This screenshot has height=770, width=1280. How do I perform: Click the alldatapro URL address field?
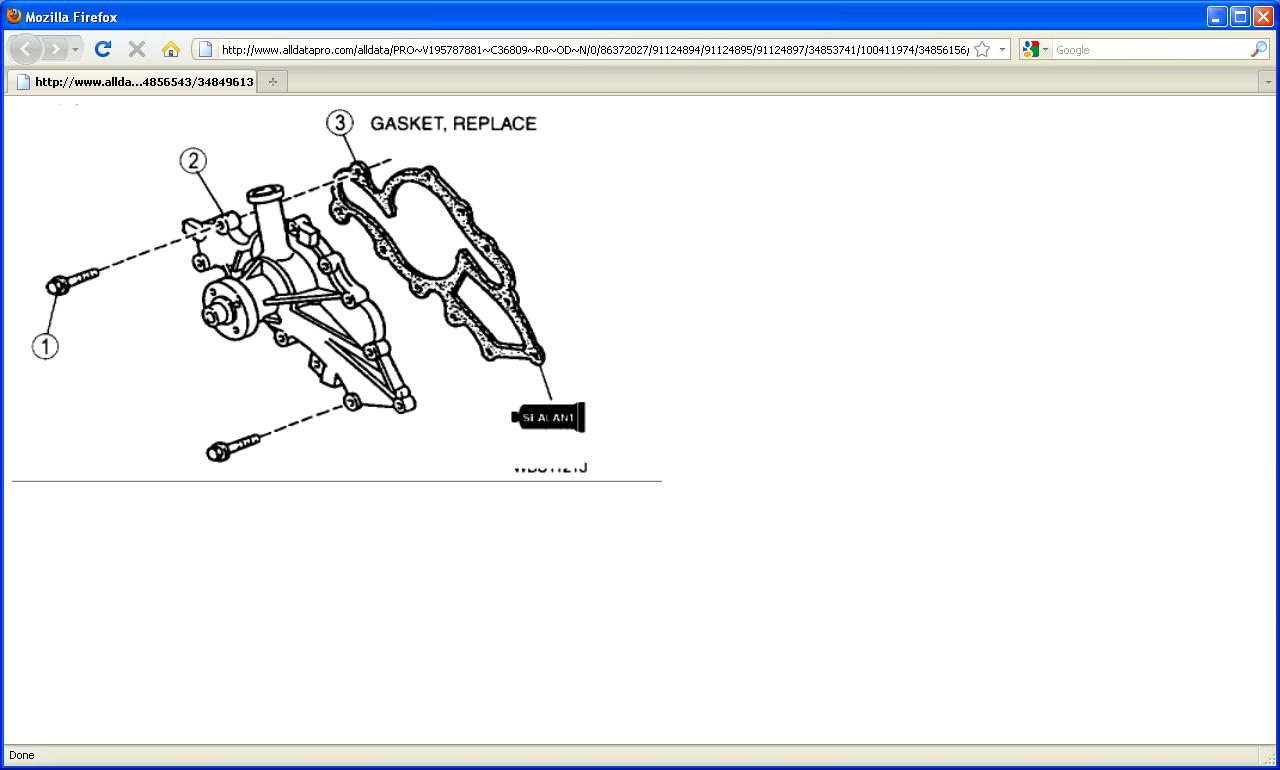click(594, 49)
